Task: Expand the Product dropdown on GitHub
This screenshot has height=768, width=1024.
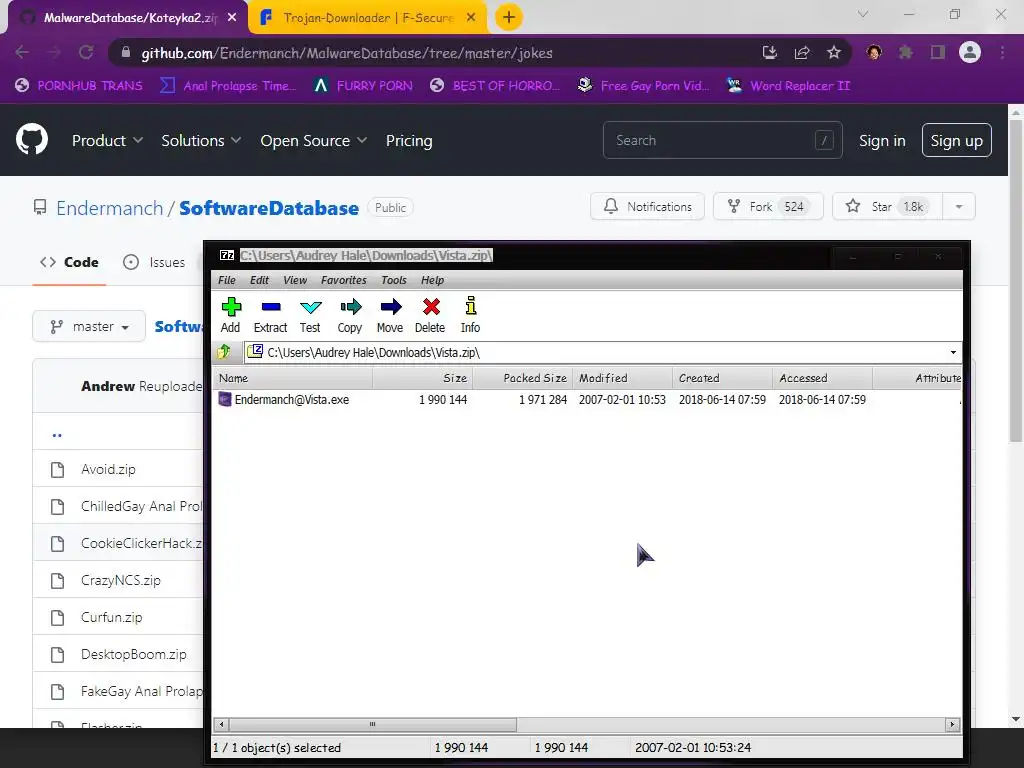Action: pyautogui.click(x=107, y=140)
